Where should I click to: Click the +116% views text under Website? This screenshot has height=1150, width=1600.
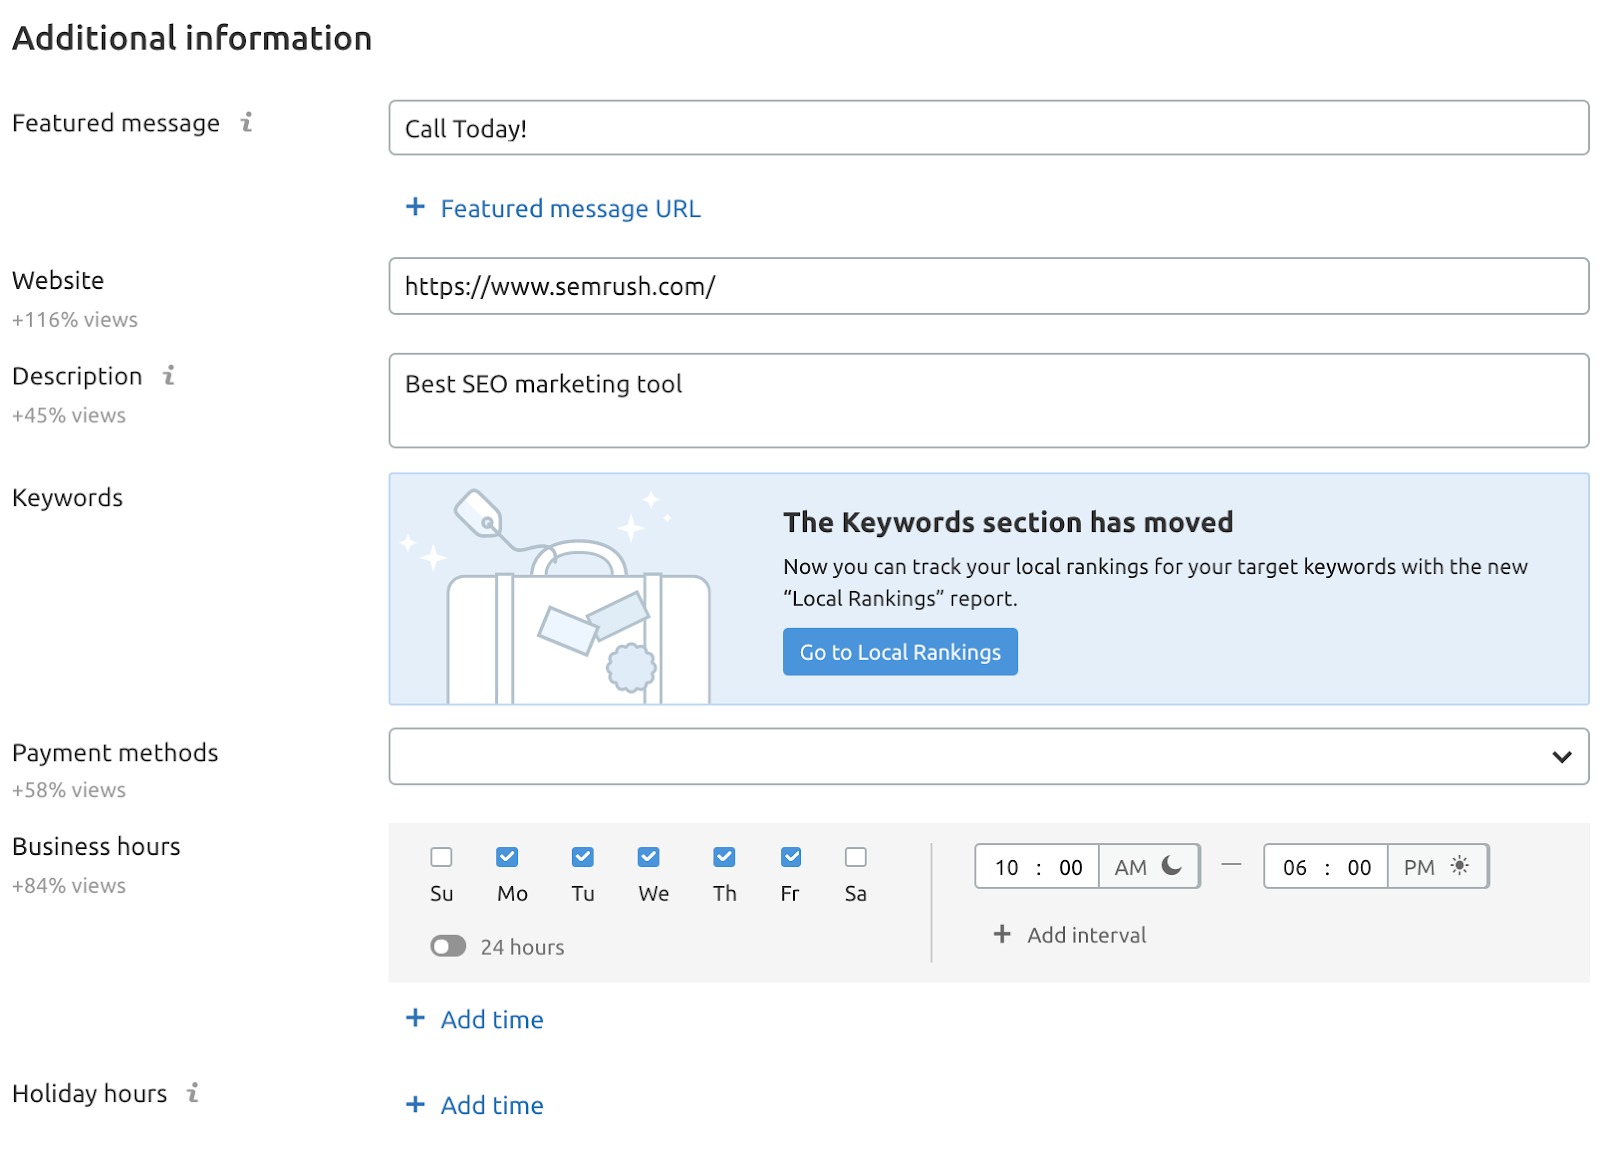75,320
